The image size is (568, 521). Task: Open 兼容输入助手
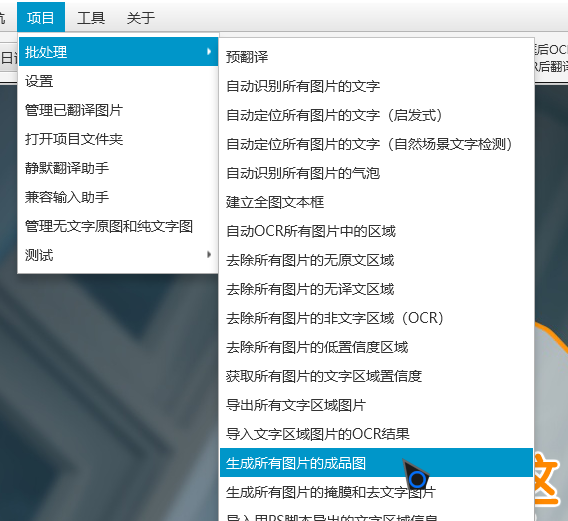pos(118,197)
